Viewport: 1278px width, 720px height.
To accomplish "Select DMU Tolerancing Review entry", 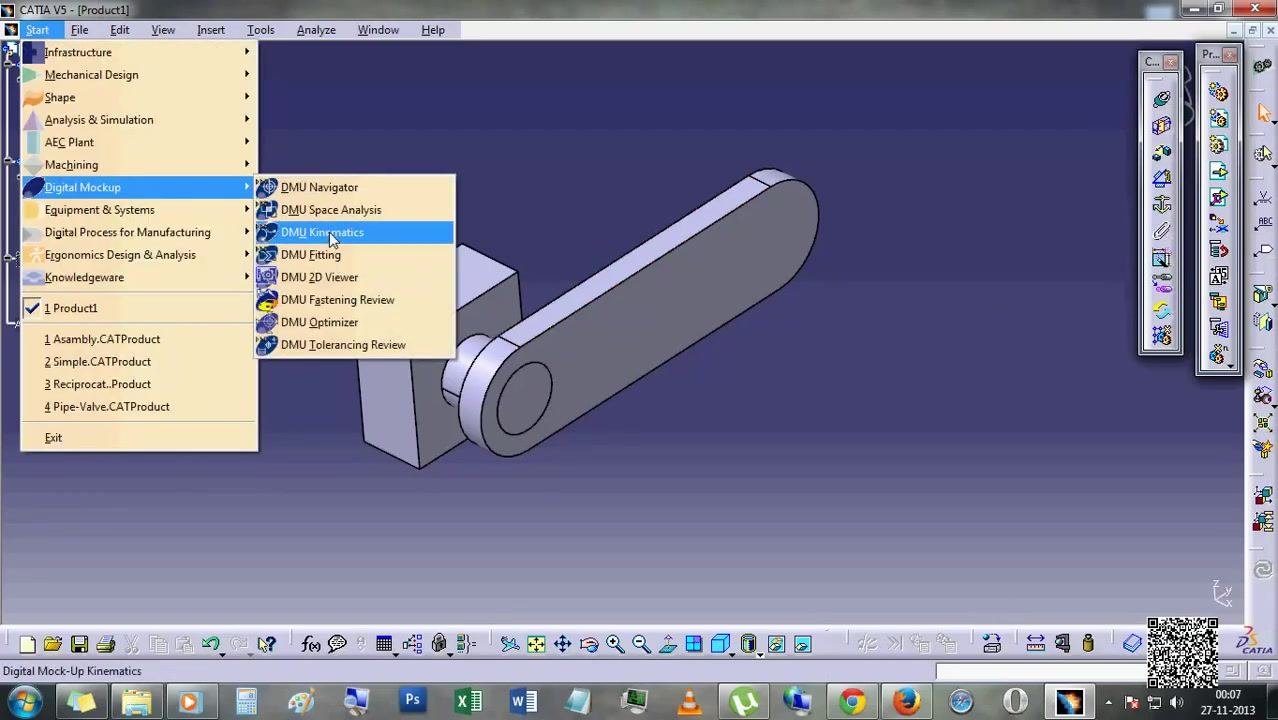I will (354, 345).
